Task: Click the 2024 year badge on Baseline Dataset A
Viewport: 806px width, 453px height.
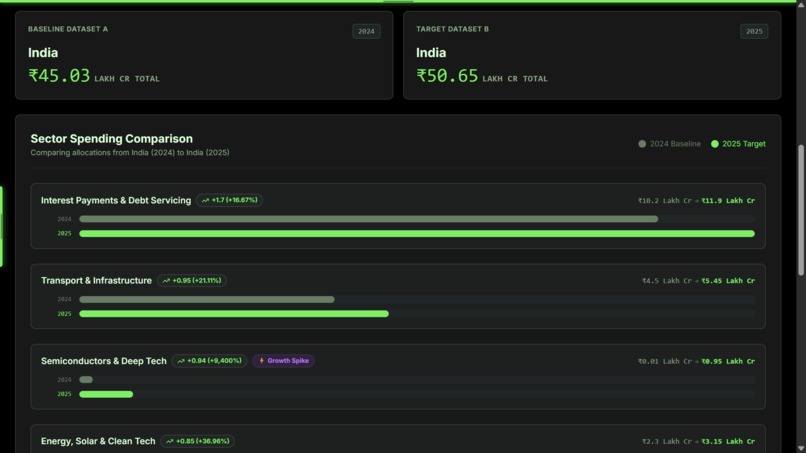Action: [366, 31]
